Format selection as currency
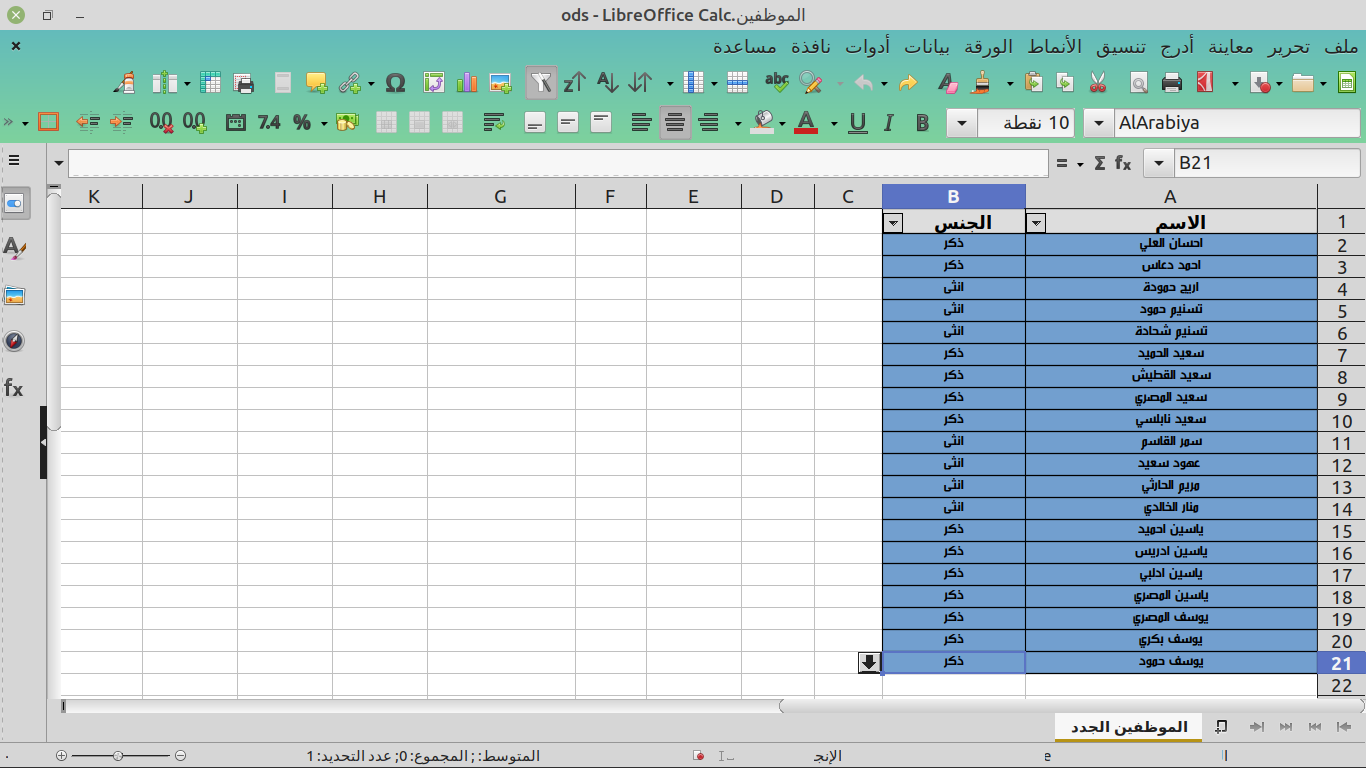This screenshot has width=1366, height=768. [x=347, y=123]
